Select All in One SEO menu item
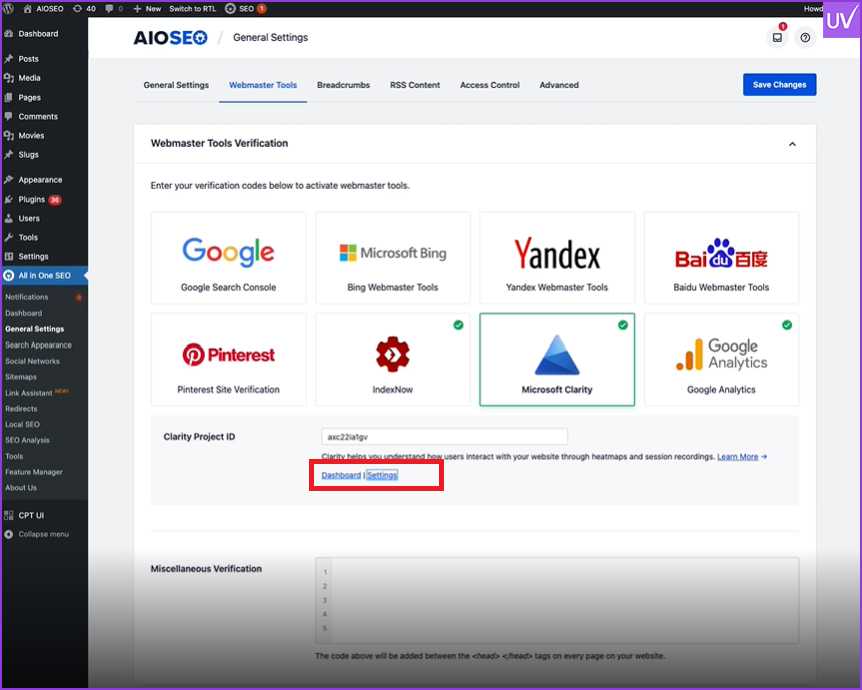862x690 pixels. click(x=44, y=275)
